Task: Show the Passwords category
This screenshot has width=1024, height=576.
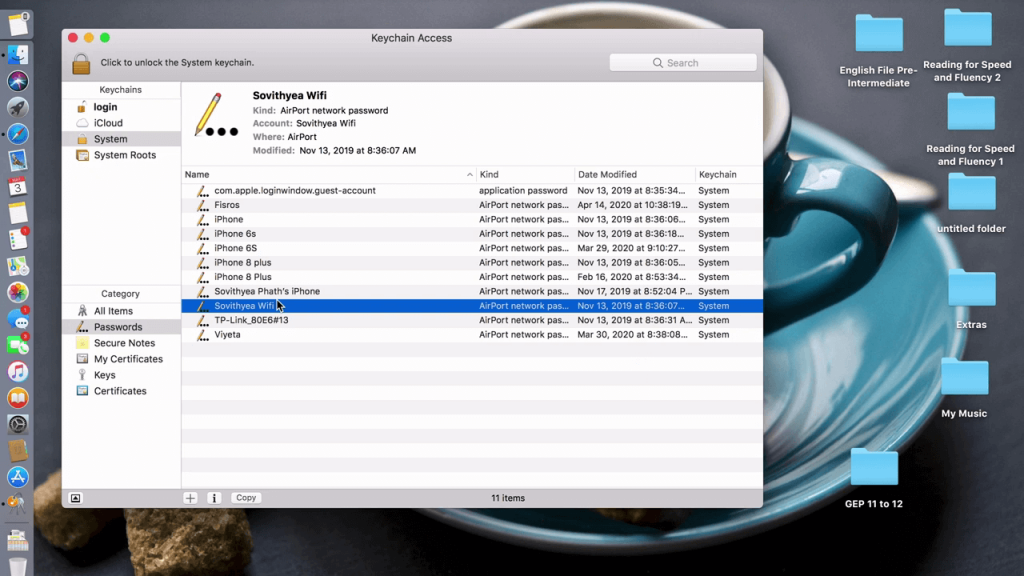Action: click(x=118, y=327)
